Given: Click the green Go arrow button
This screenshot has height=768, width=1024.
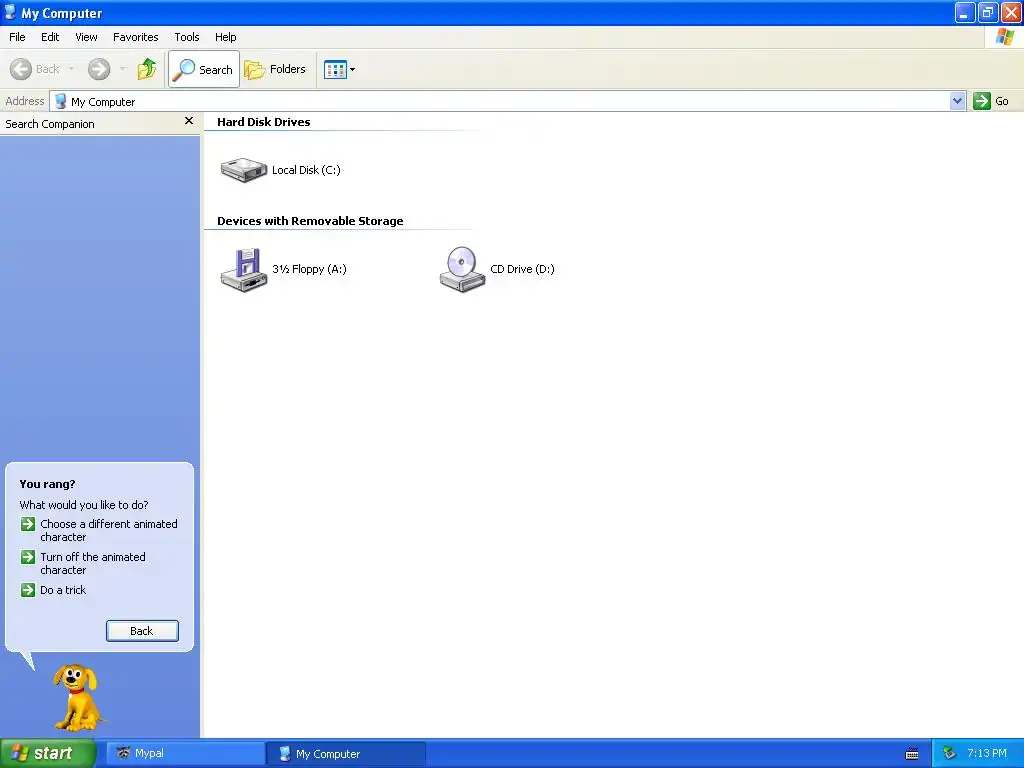Looking at the screenshot, I should [982, 101].
